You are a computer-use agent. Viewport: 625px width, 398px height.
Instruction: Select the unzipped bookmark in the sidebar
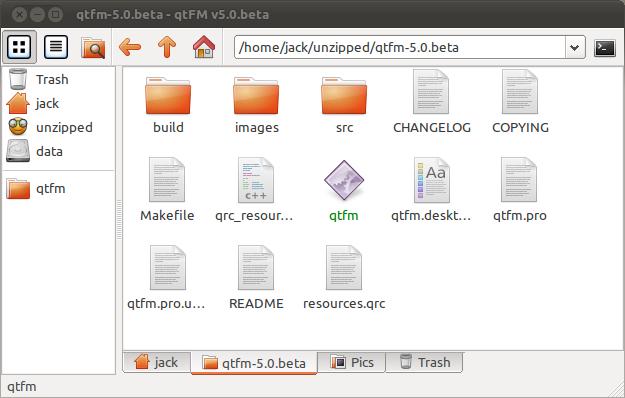[x=50, y=127]
